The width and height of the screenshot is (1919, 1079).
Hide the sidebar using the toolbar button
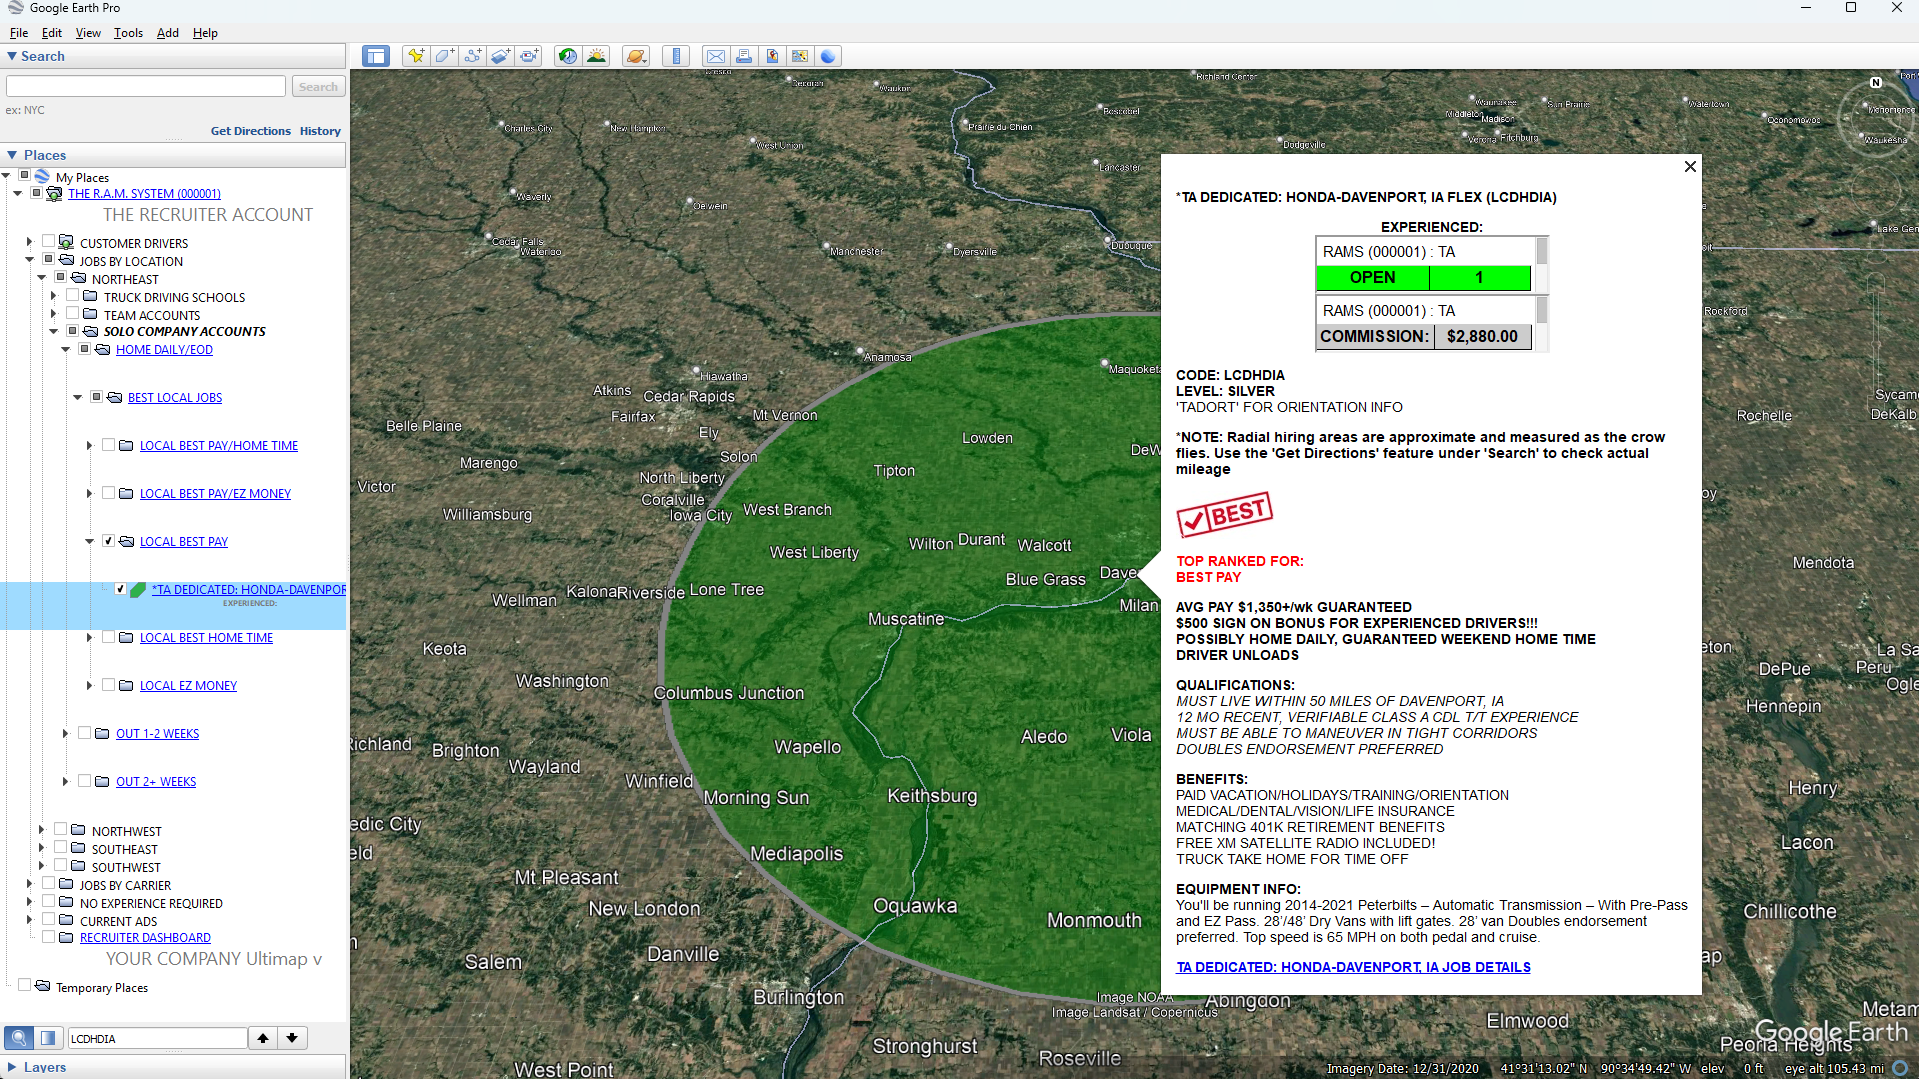(x=376, y=56)
